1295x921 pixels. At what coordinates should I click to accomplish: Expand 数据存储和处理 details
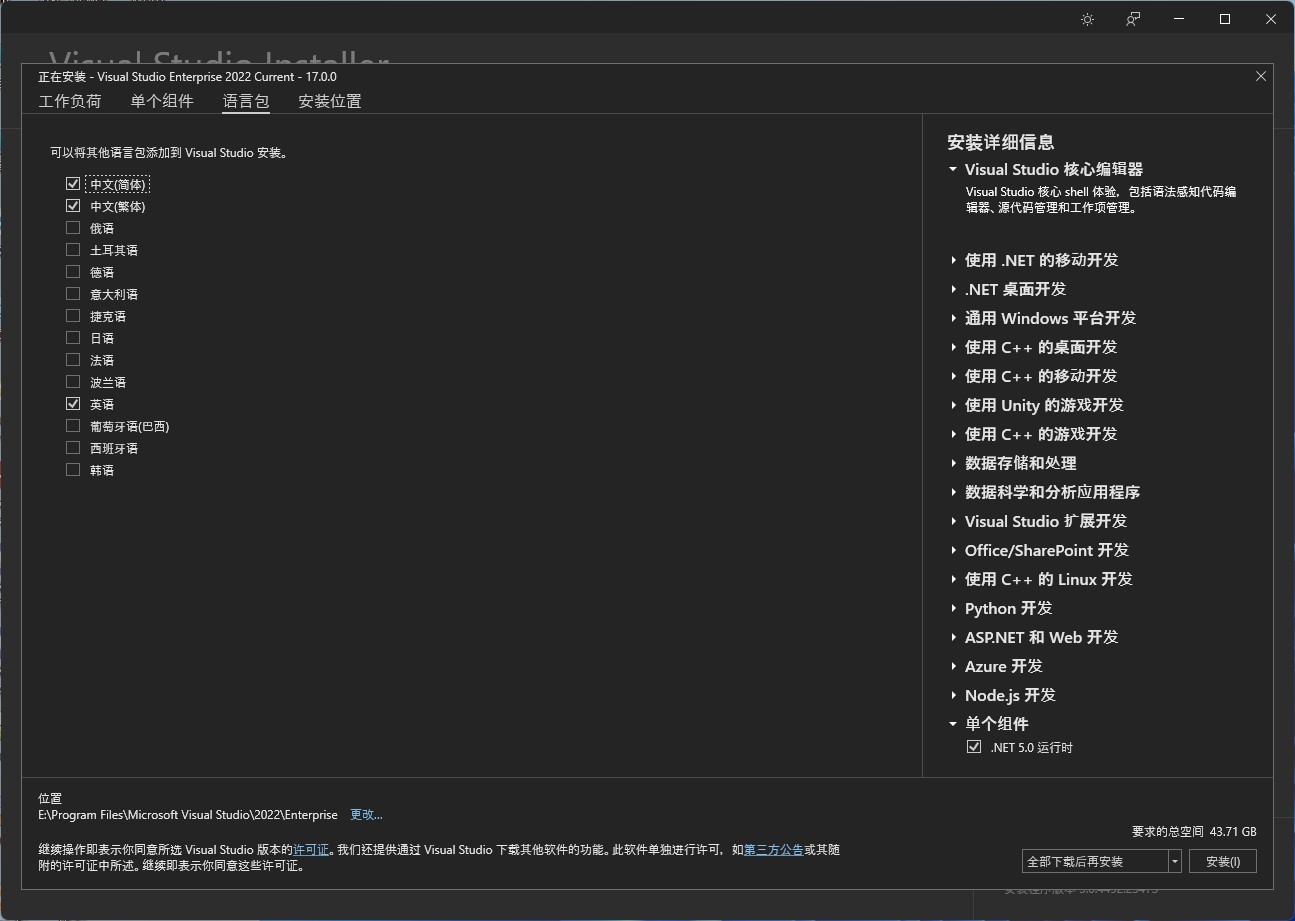coord(953,463)
